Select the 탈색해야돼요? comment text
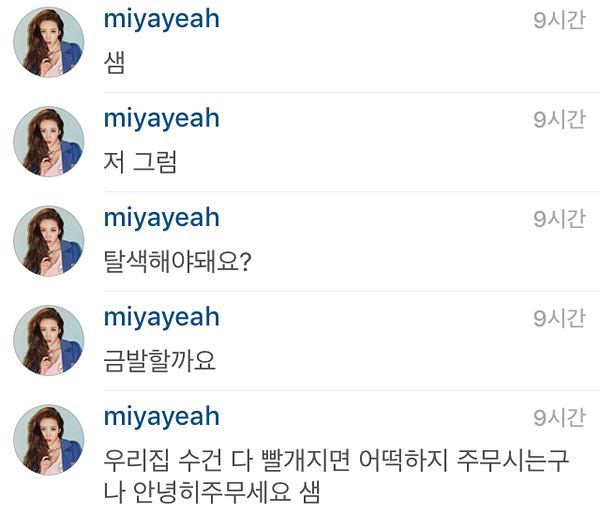Image resolution: width=600 pixels, height=514 pixels. pyautogui.click(x=178, y=261)
